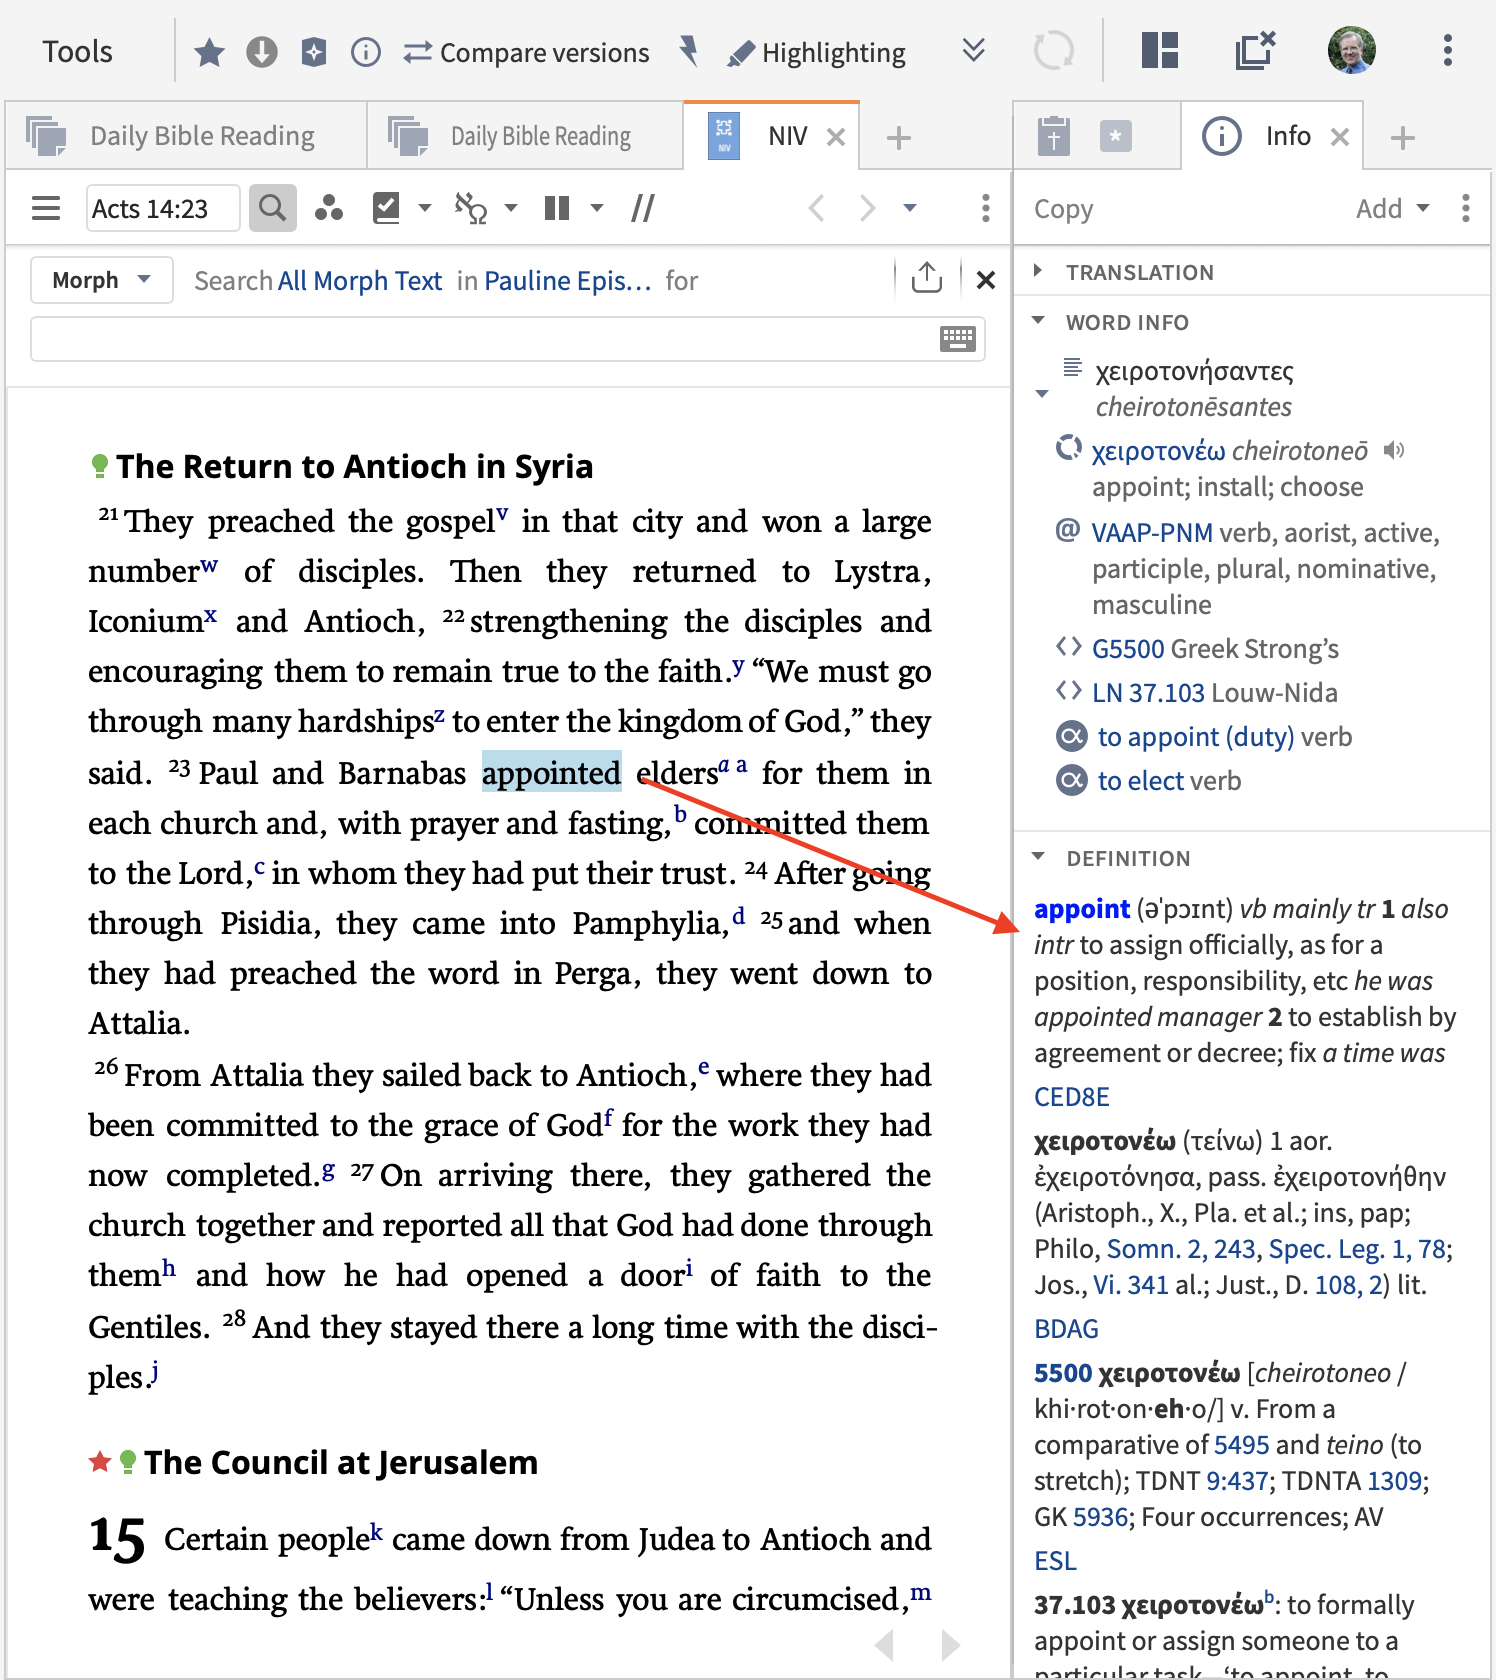
Task: Open Info panel vertical dots menu
Action: coord(1466,208)
